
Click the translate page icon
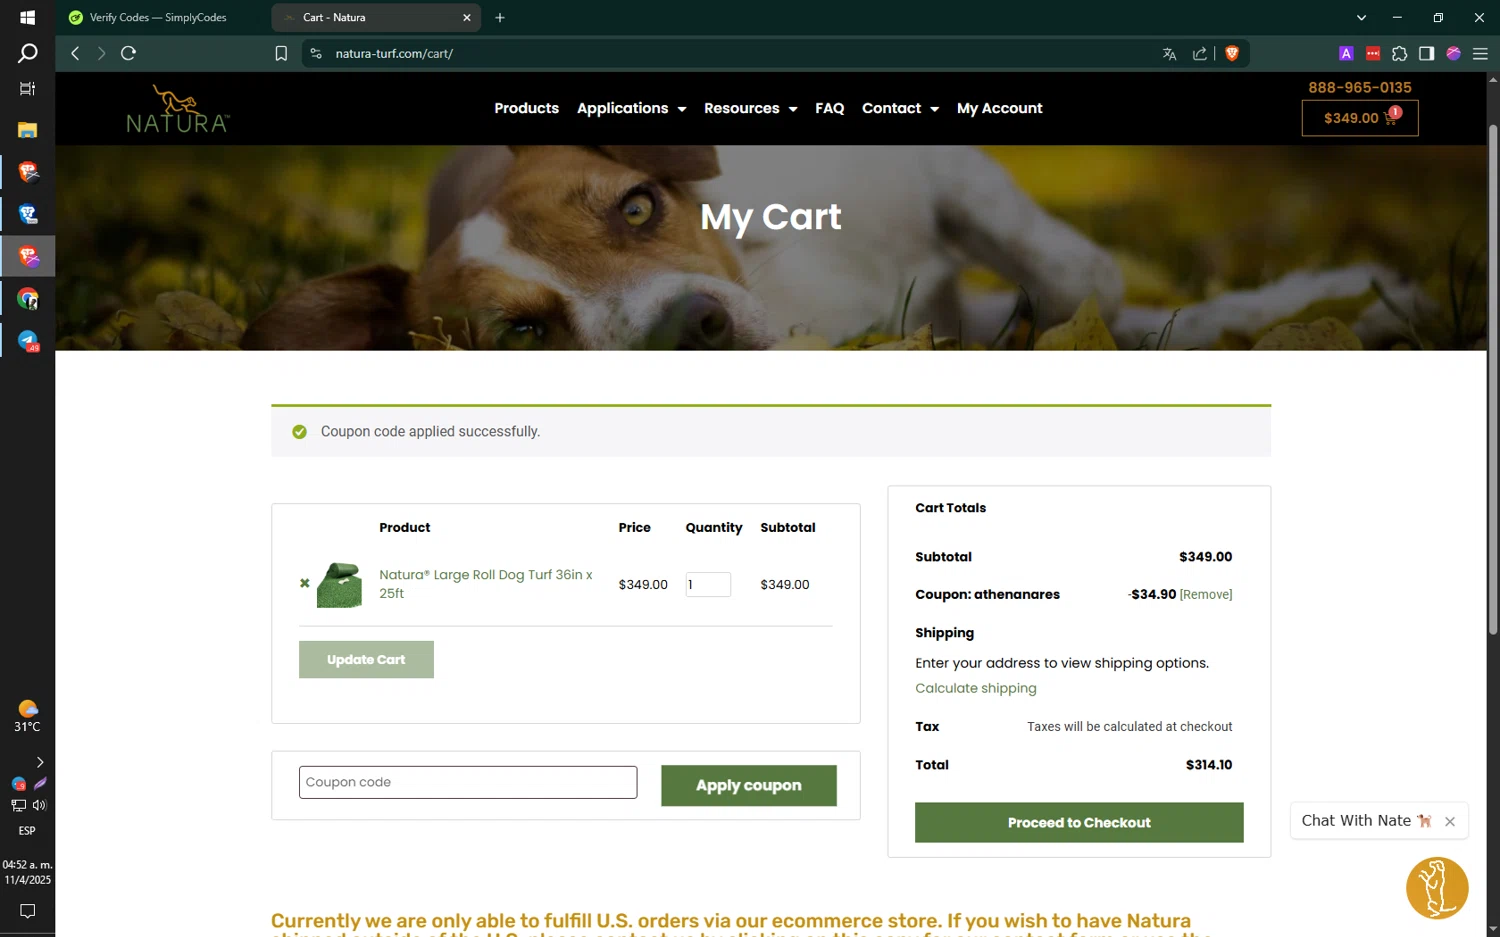pyautogui.click(x=1169, y=54)
